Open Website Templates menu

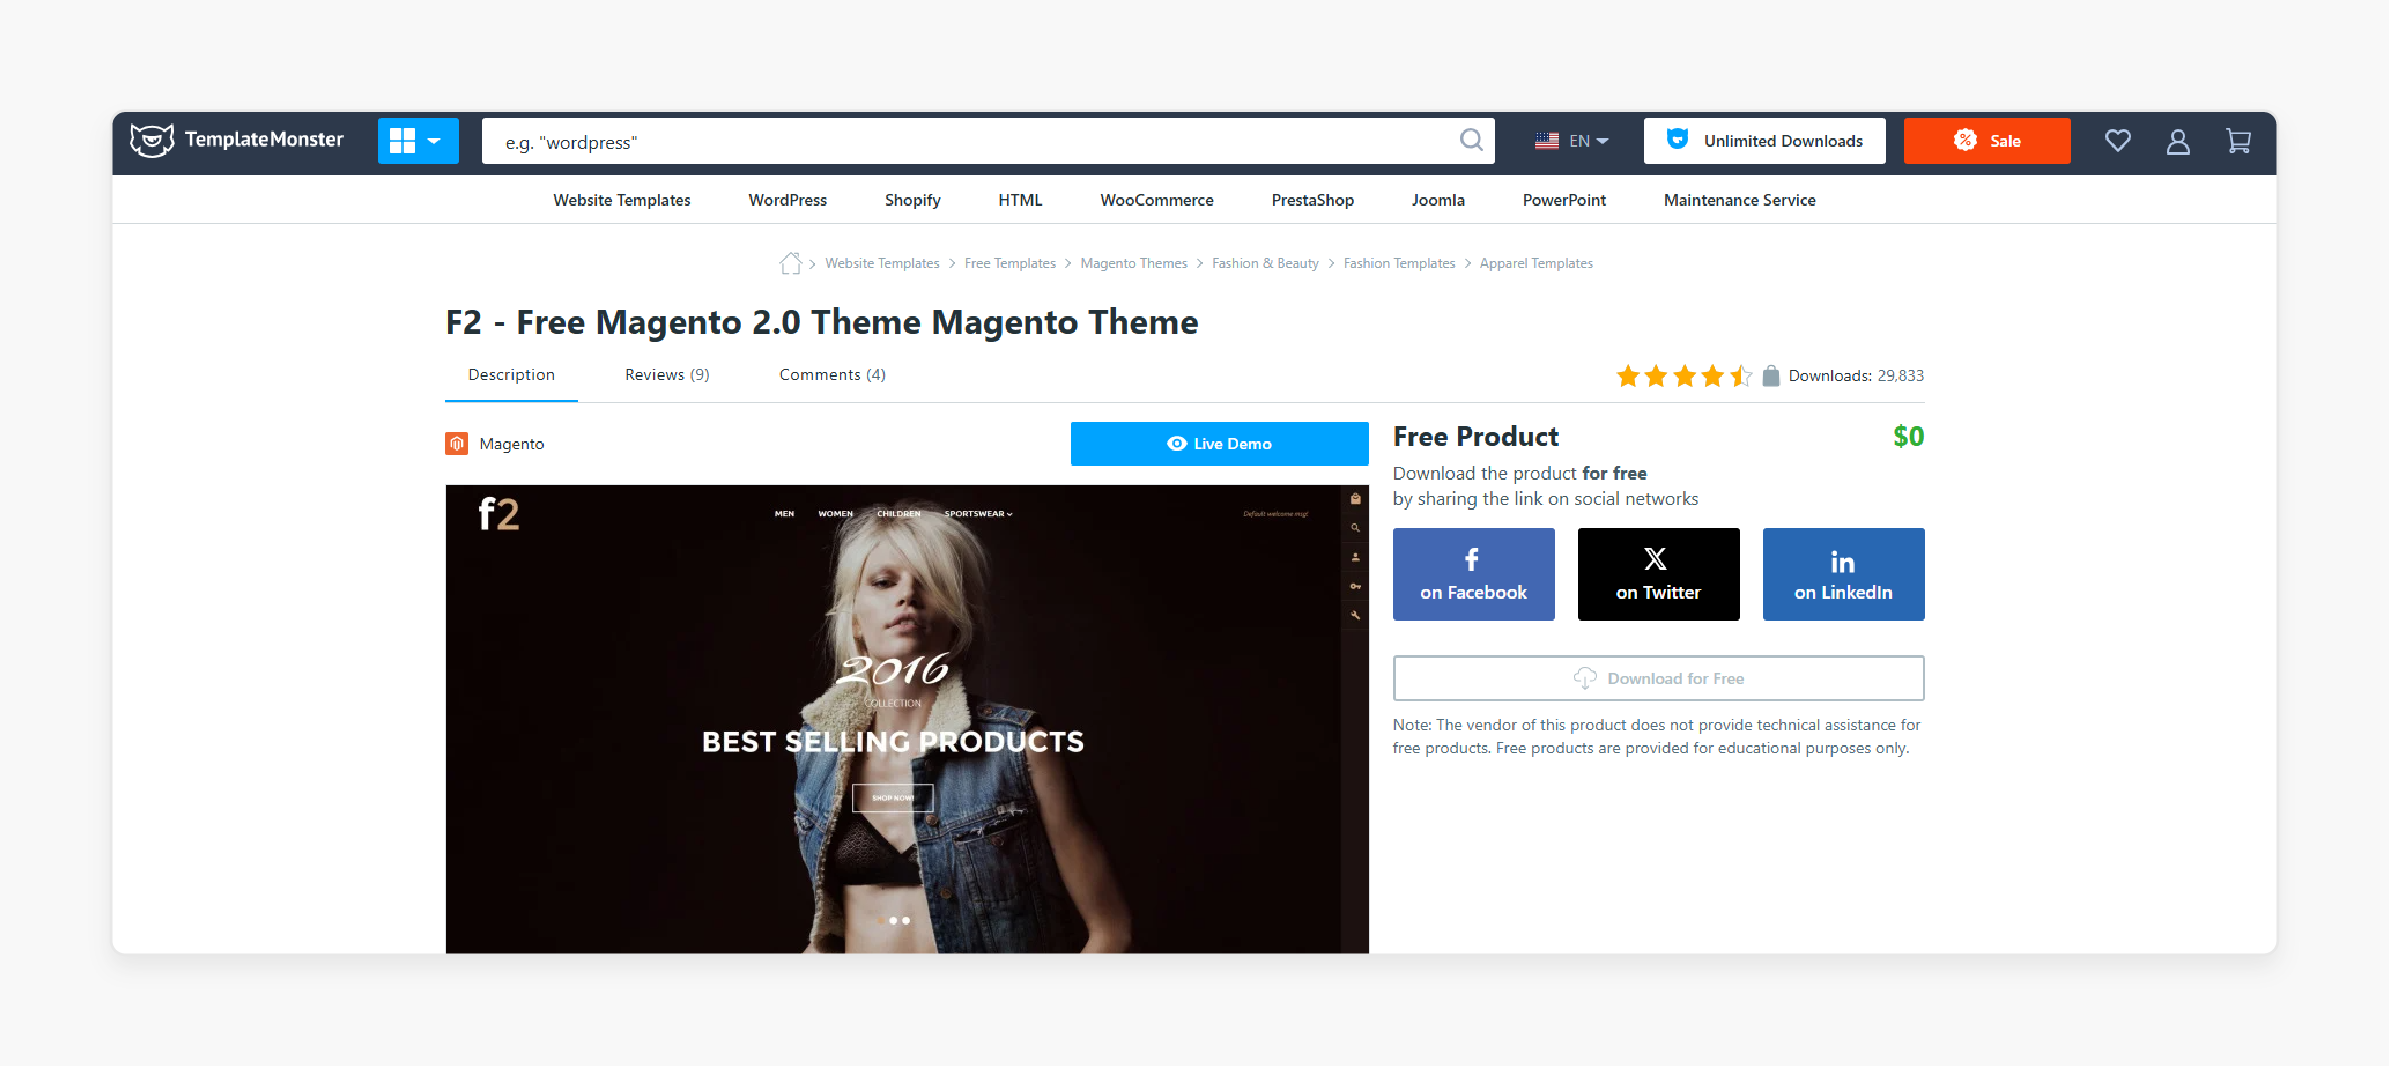click(622, 200)
